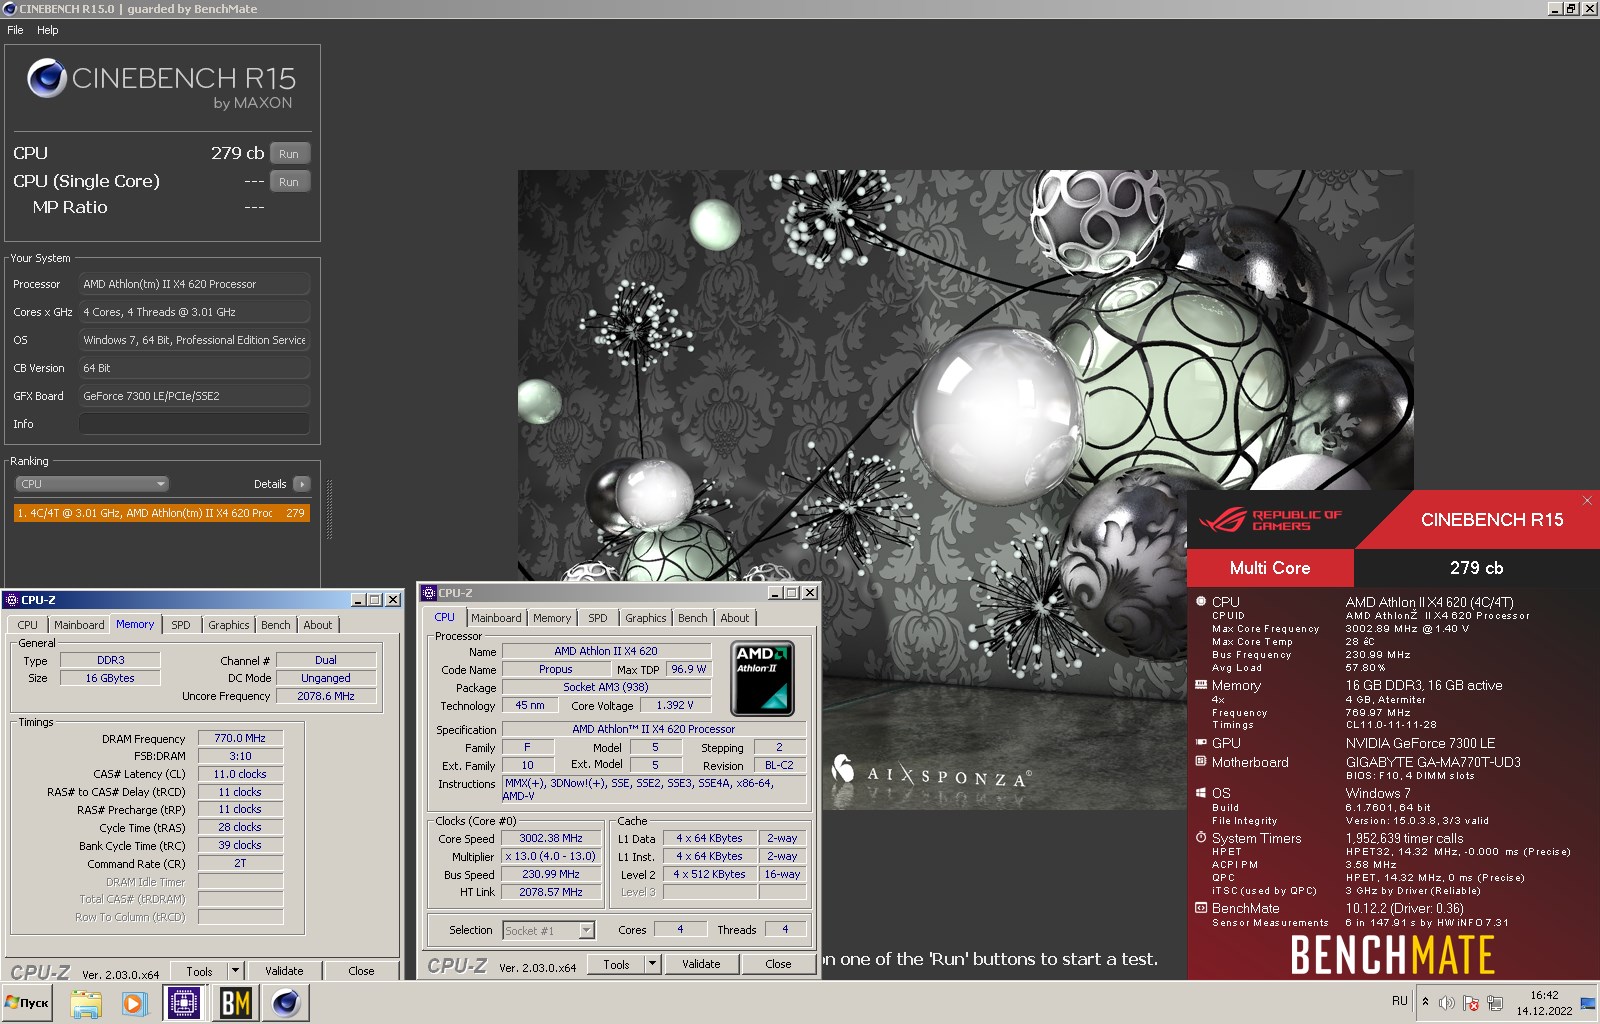Click the left CPU-Z window title icon

(x=12, y=600)
